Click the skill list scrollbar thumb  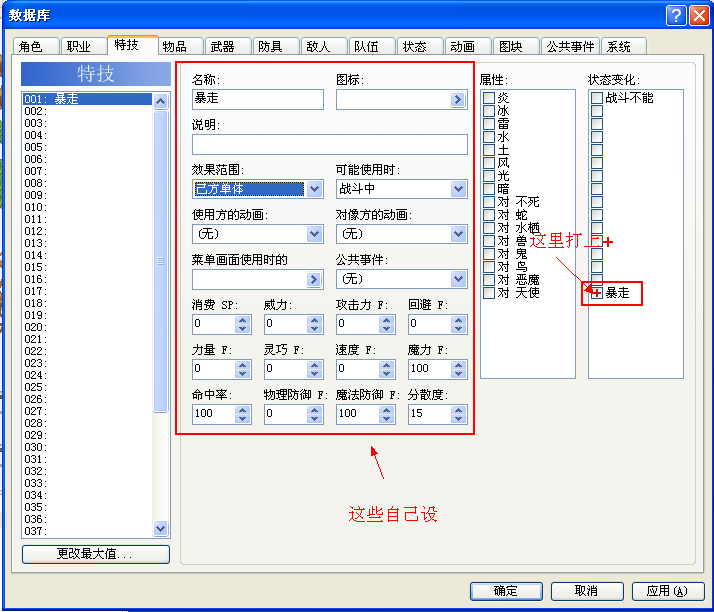point(160,261)
